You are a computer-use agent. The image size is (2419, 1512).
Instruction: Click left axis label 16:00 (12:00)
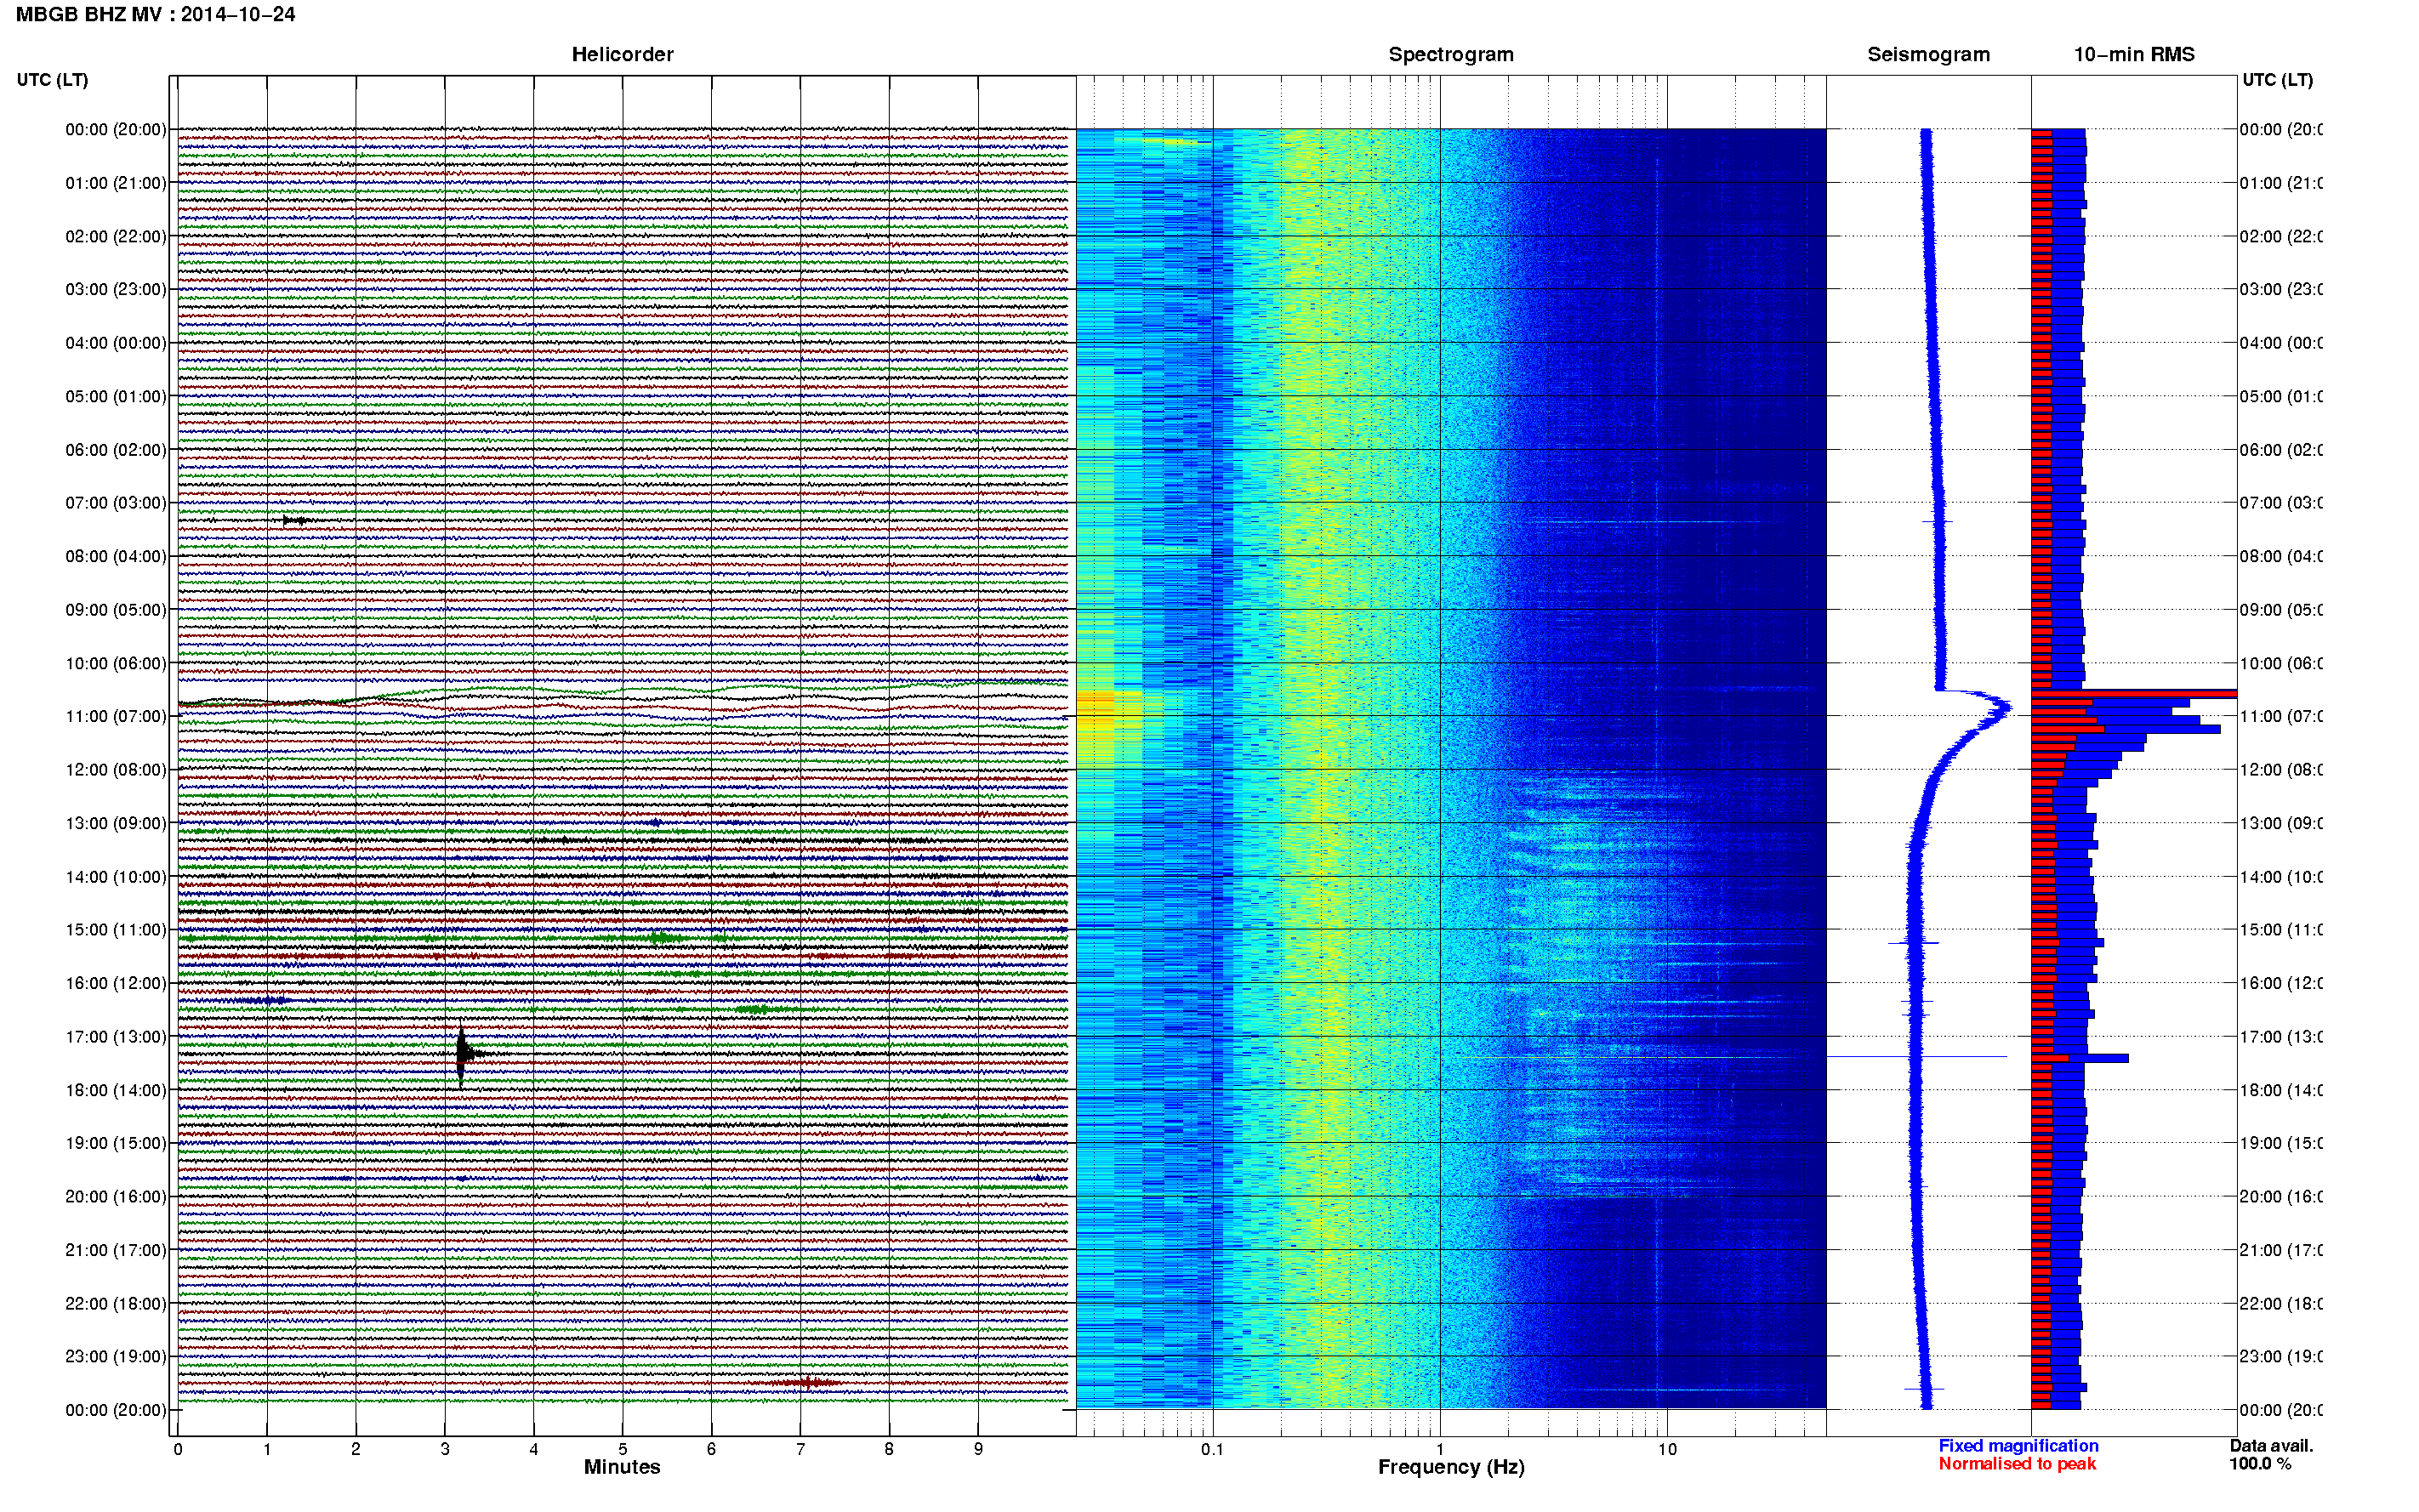pyautogui.click(x=116, y=983)
